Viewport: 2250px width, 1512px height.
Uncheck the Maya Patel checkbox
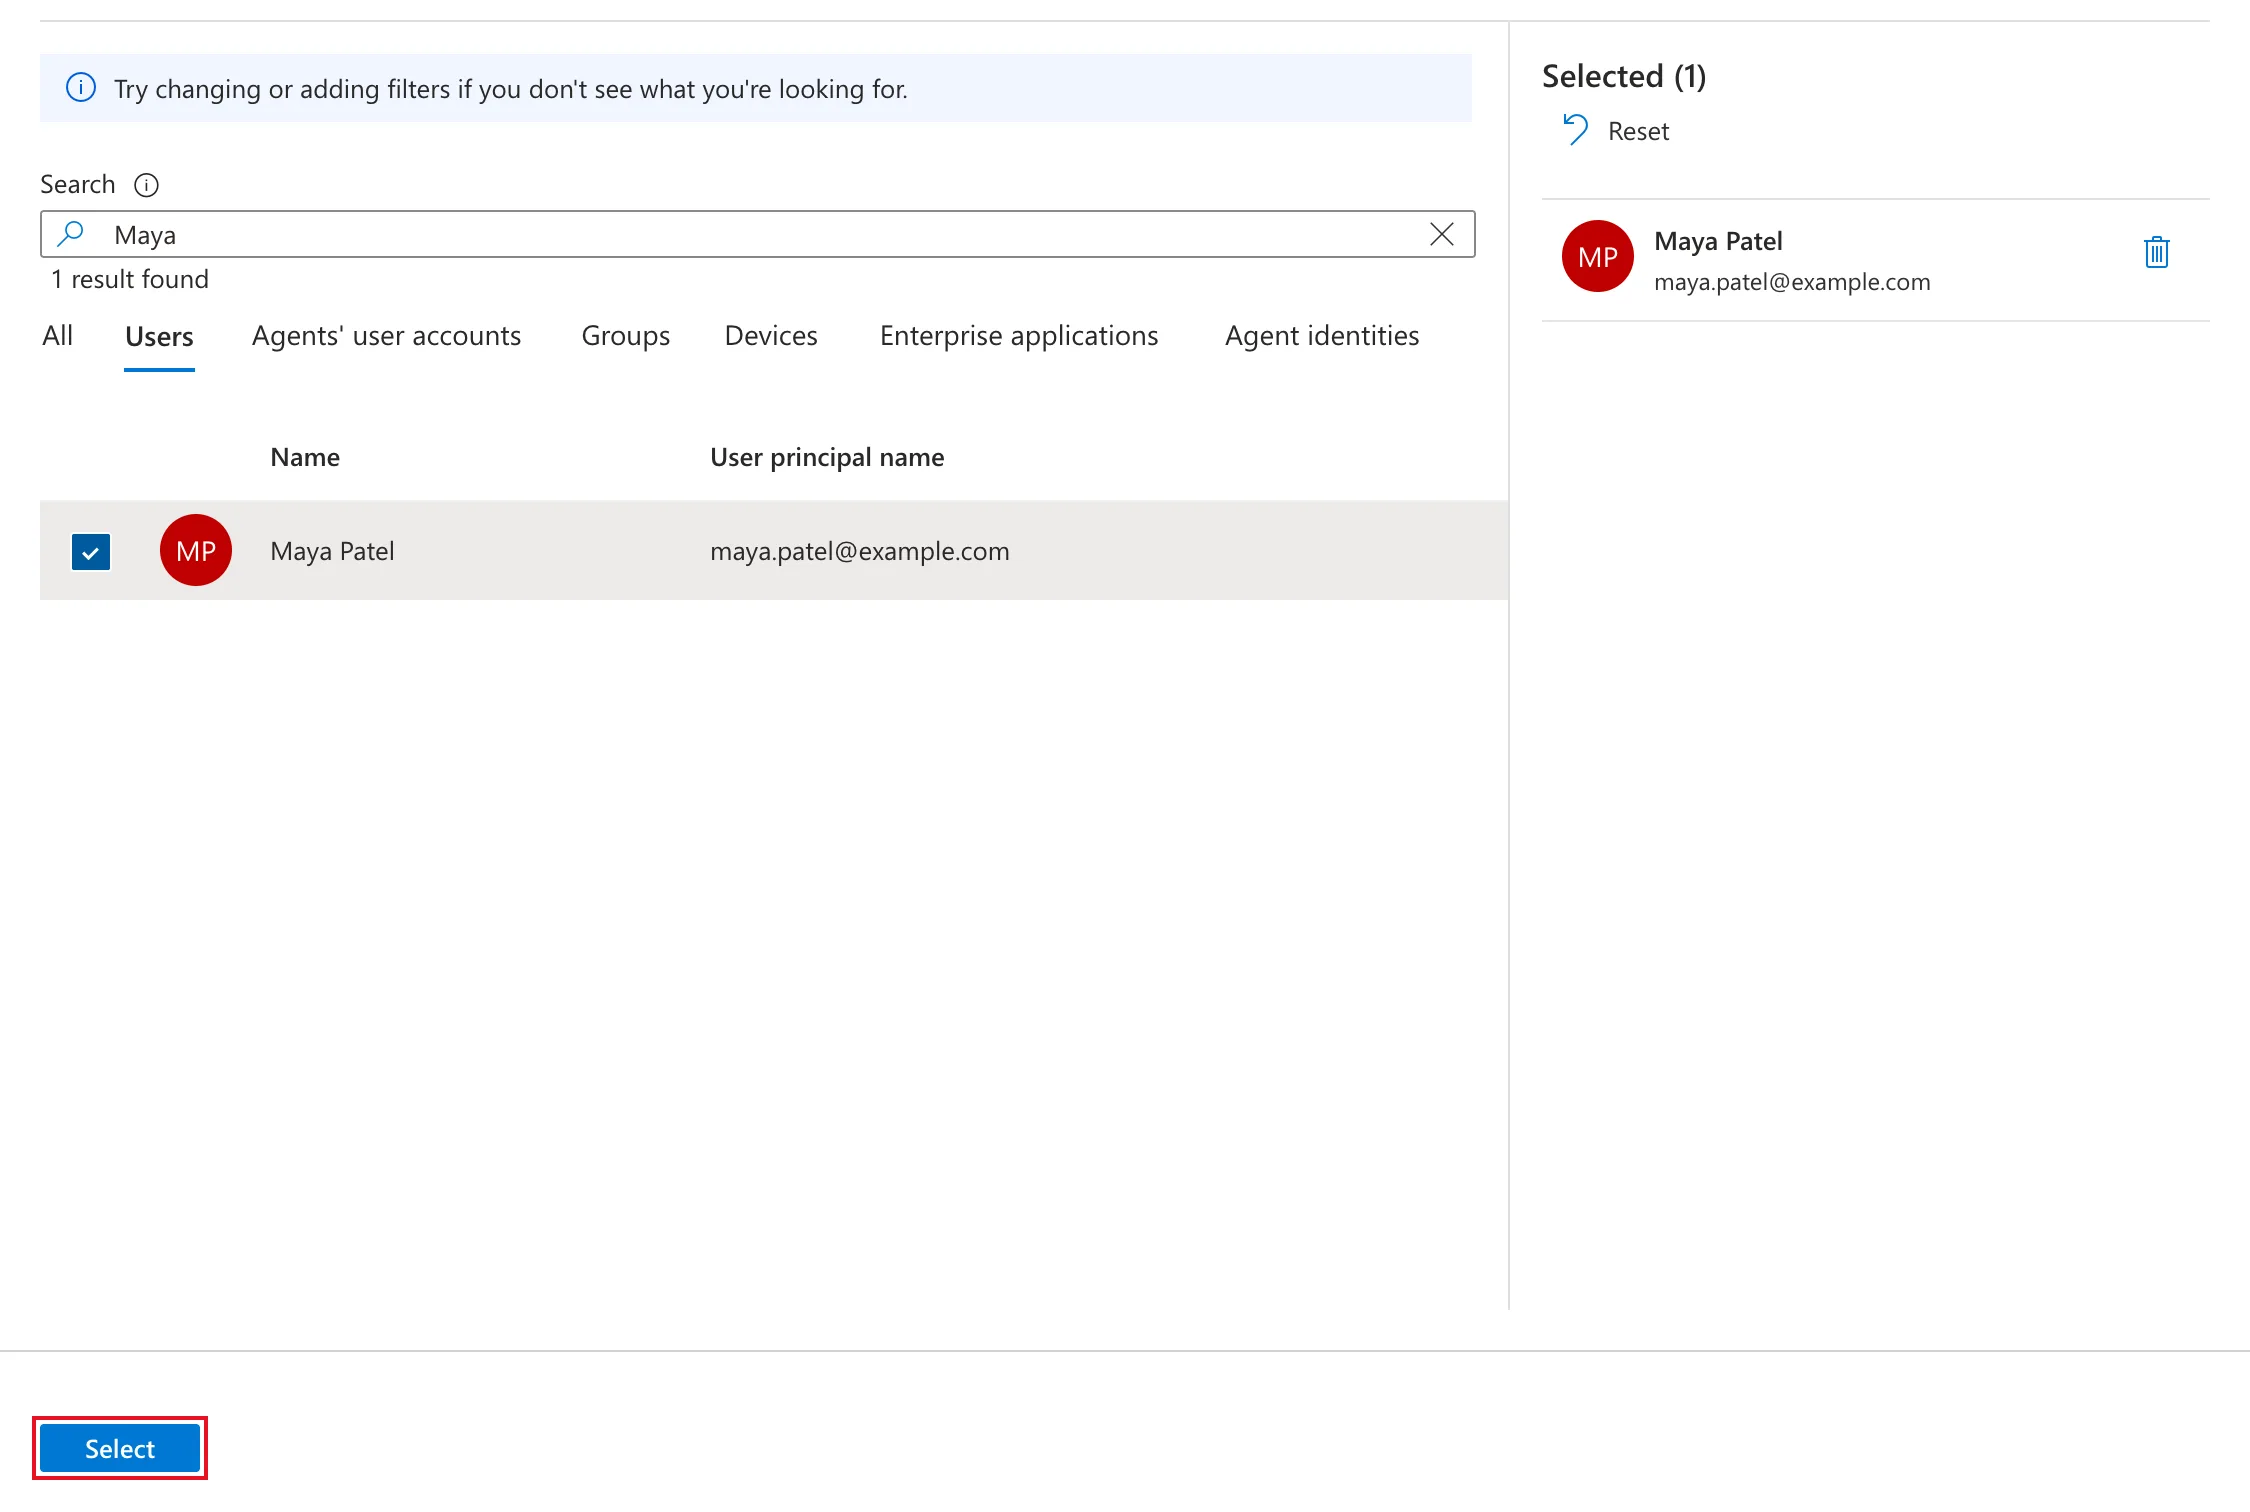tap(91, 551)
